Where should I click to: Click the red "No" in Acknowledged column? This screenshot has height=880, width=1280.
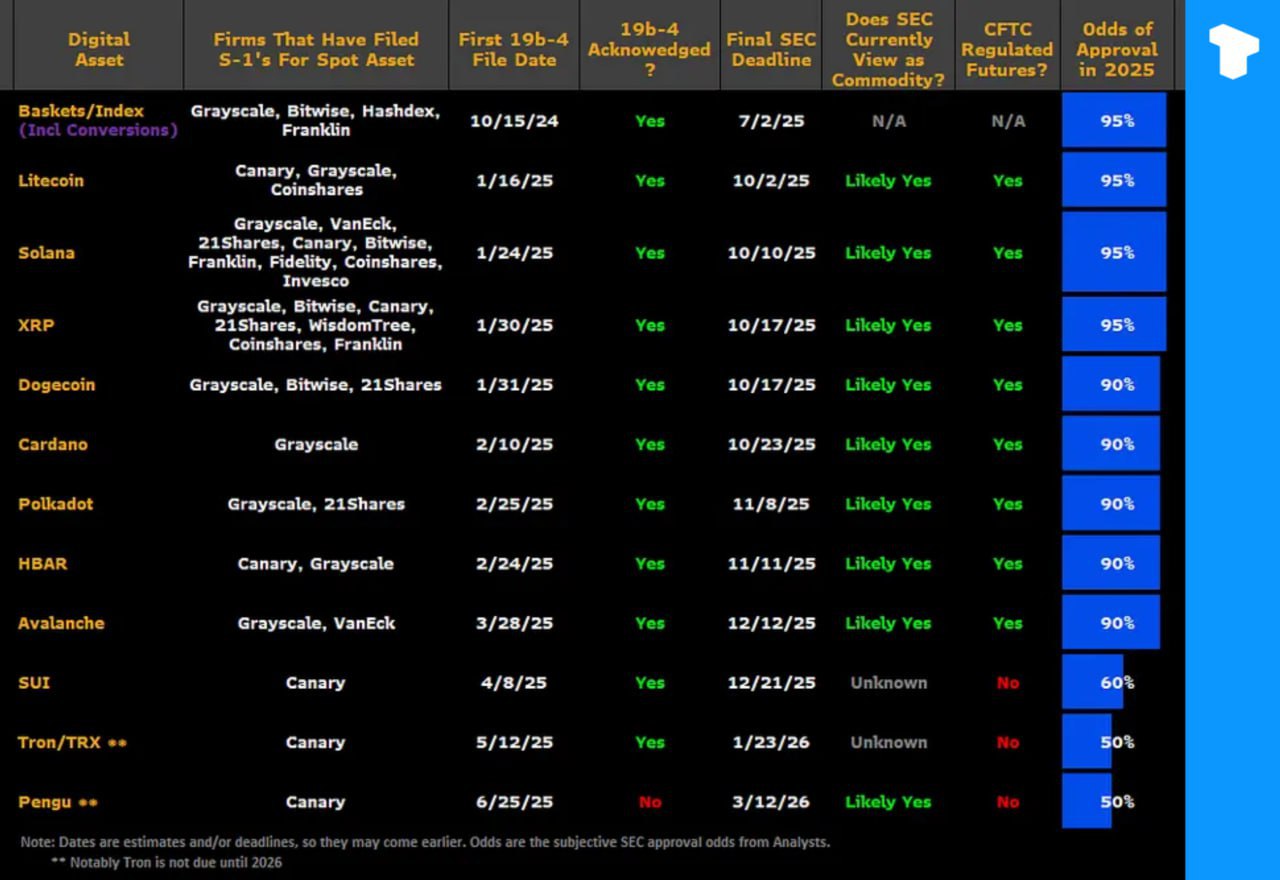coord(649,802)
